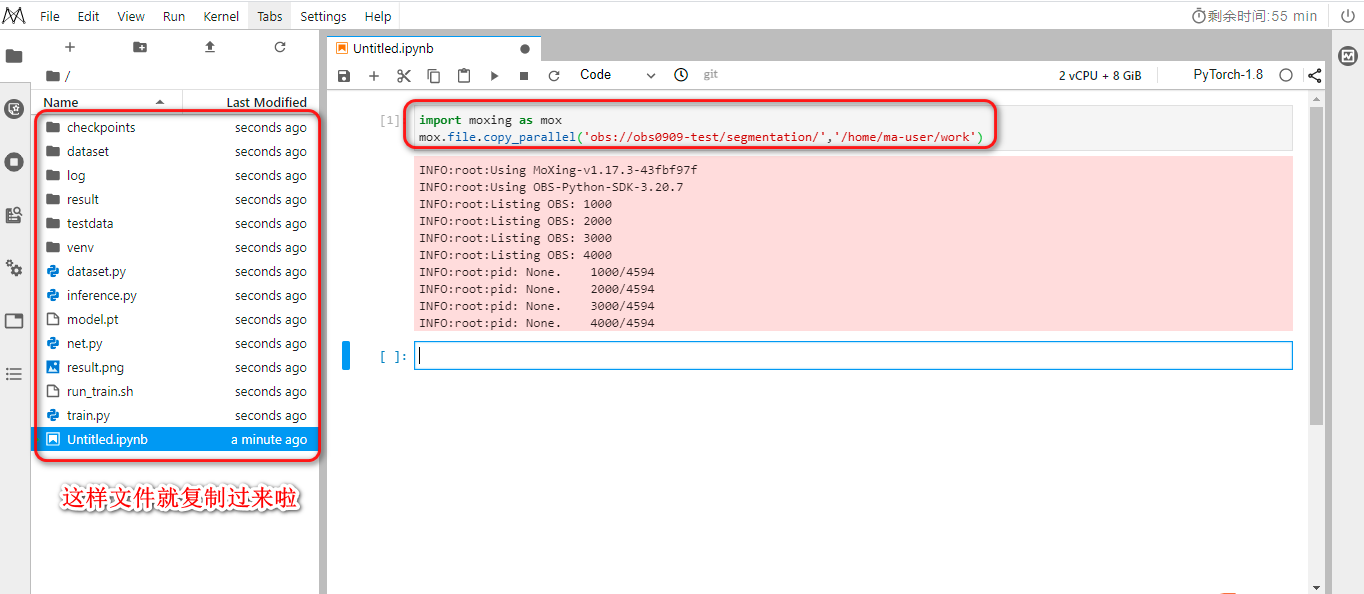
Task: Open the commands palette sidebar icon
Action: (14, 215)
